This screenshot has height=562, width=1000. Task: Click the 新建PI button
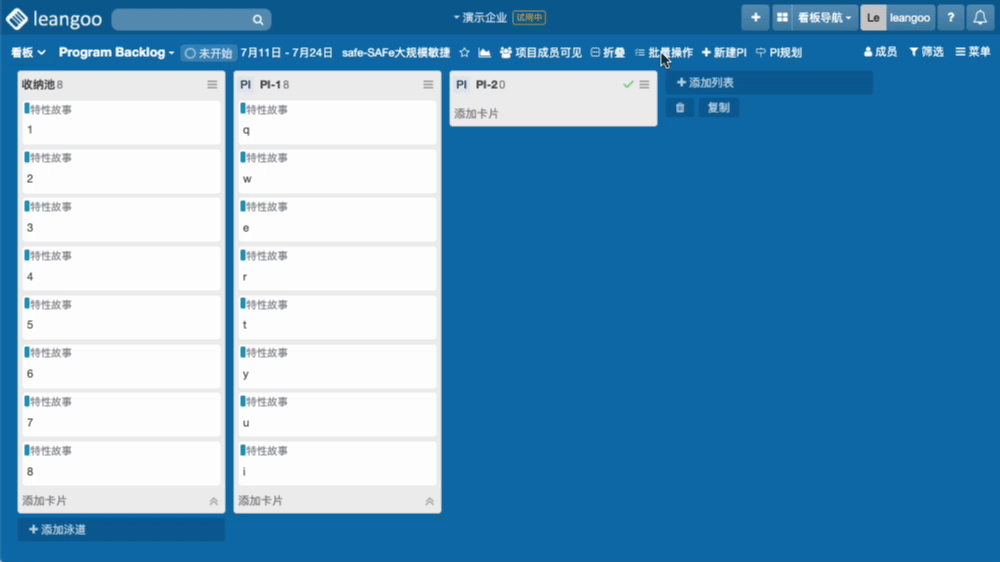(x=724, y=52)
